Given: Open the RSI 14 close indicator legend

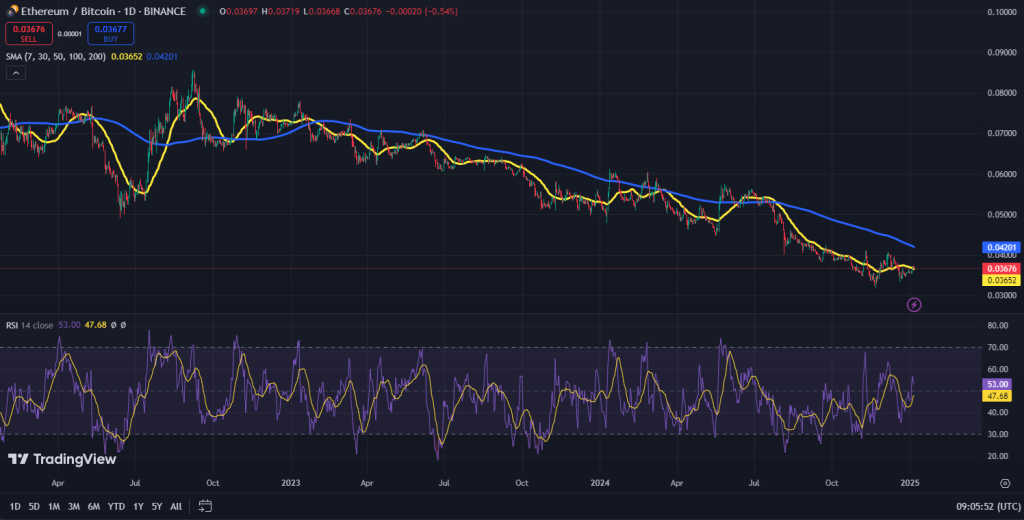Looking at the screenshot, I should click(29, 325).
